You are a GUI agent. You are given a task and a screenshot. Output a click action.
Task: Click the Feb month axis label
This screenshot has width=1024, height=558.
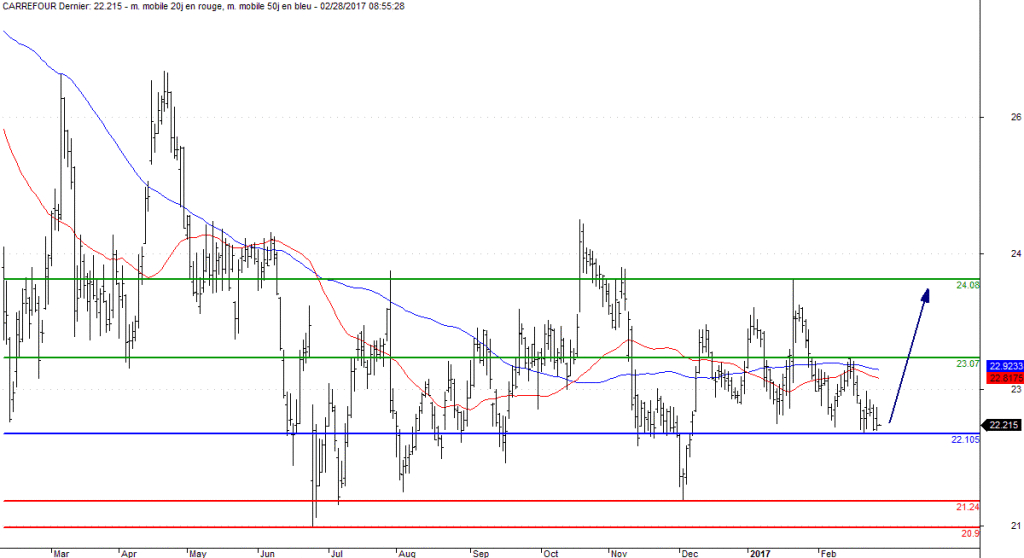tap(828, 553)
